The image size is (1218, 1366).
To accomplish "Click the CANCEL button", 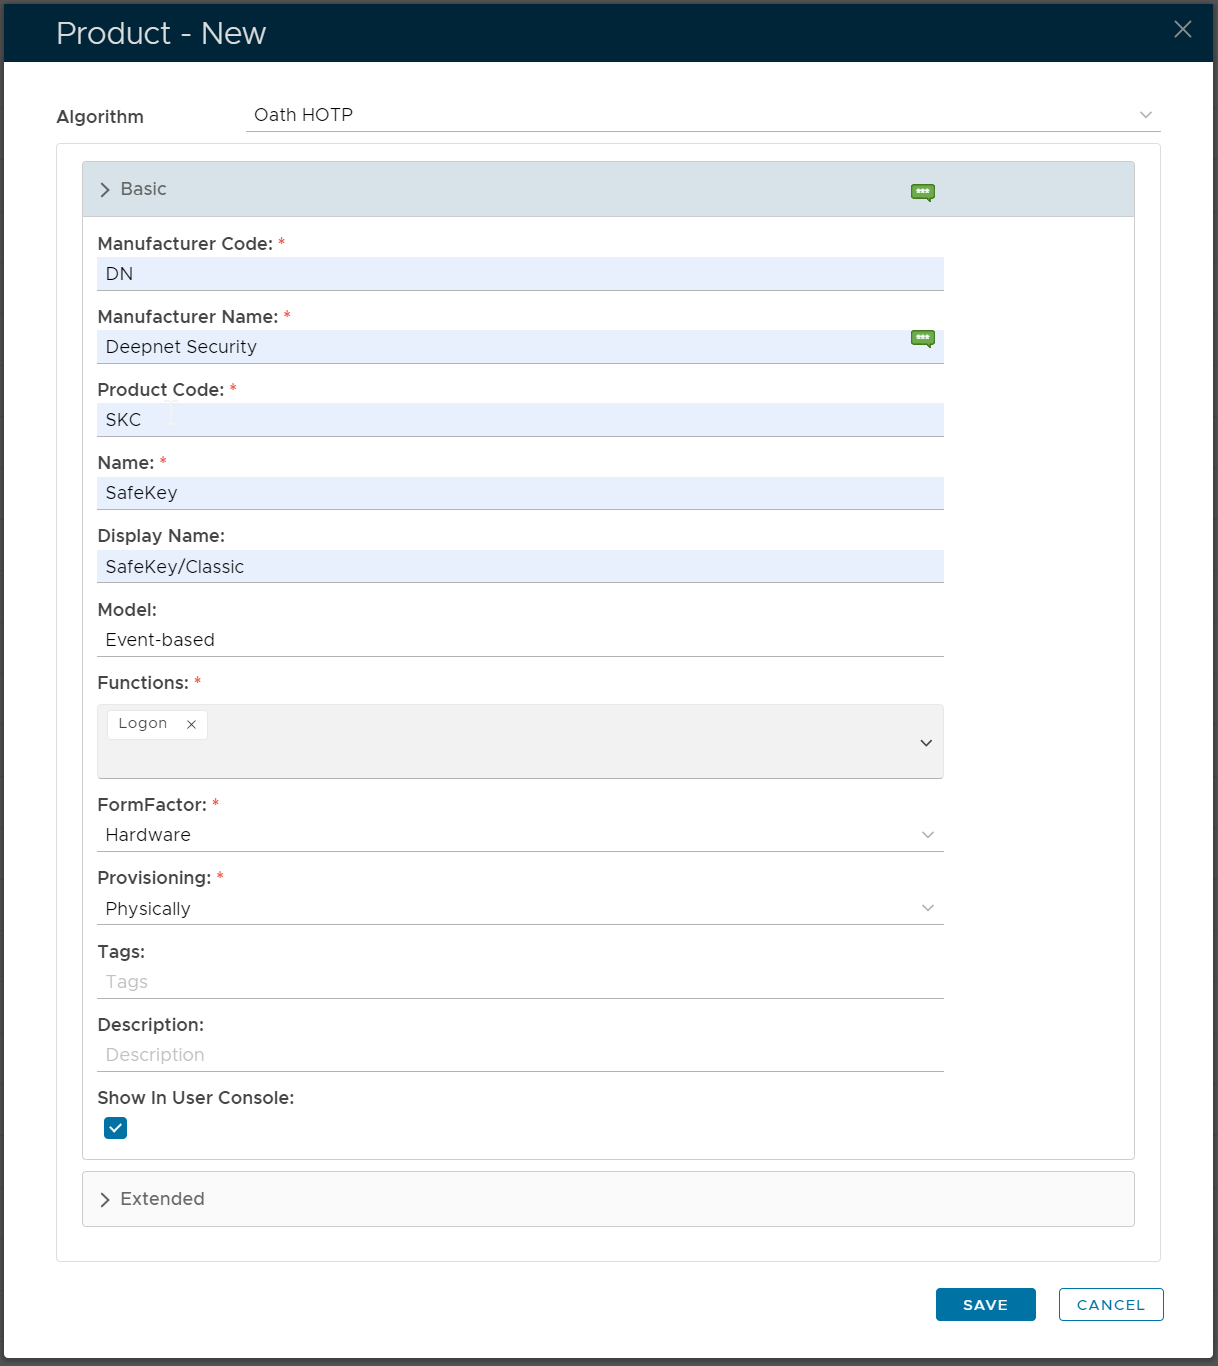I will 1110,1305.
